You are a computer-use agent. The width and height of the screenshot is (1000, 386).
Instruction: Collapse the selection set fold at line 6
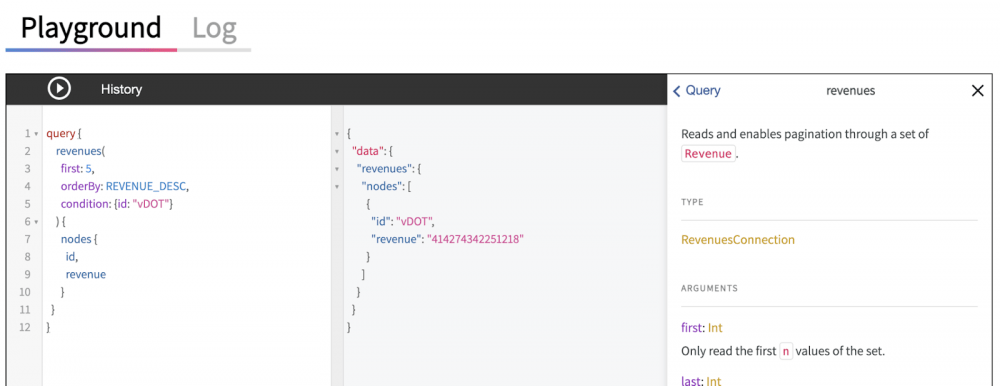36,222
